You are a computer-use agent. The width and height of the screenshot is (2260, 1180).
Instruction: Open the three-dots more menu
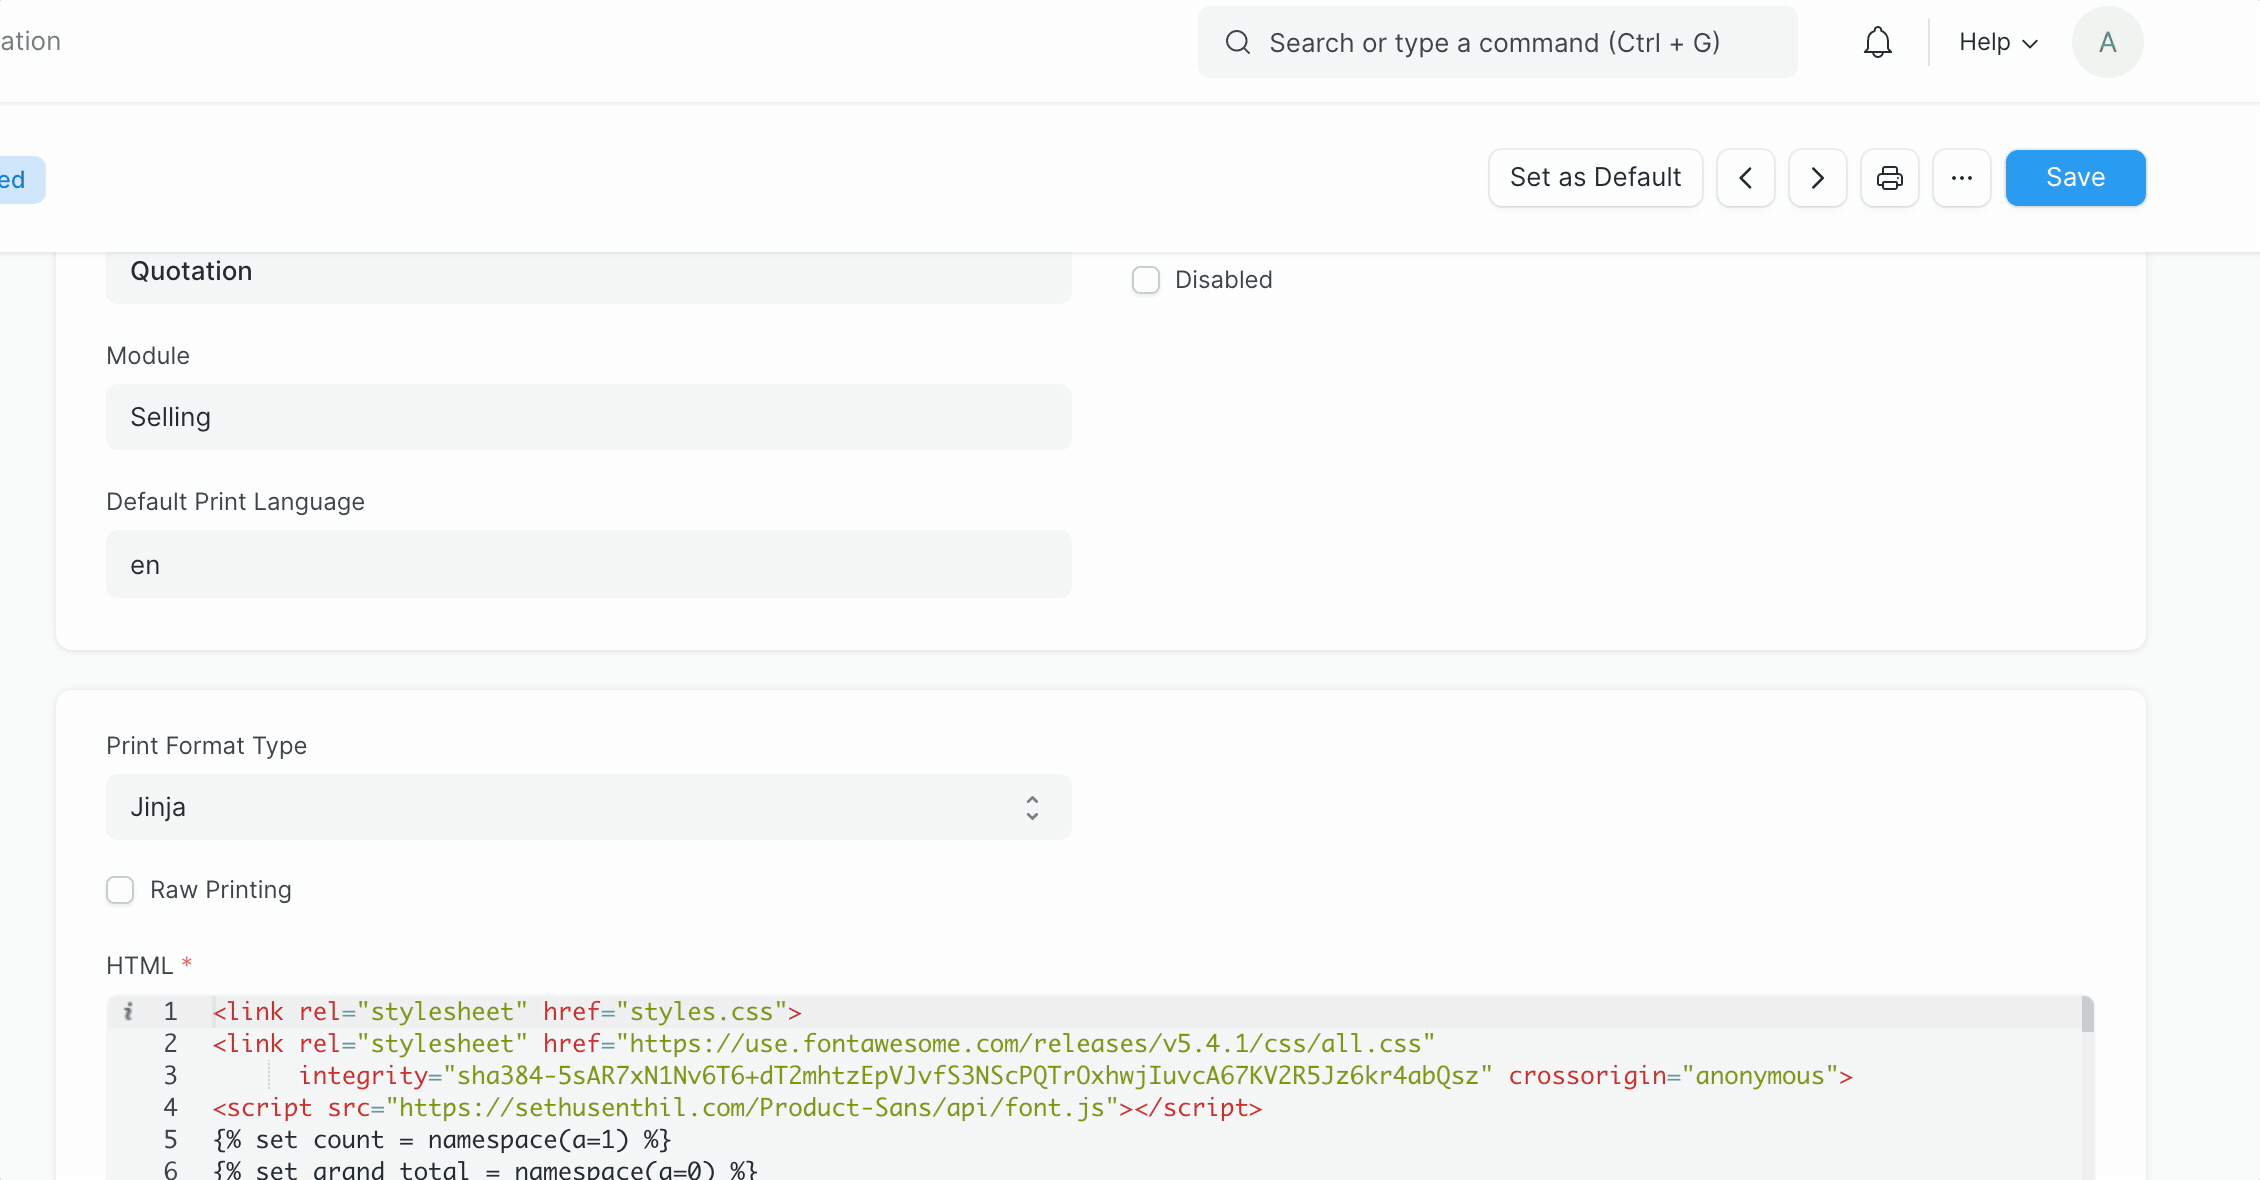[x=1962, y=178]
